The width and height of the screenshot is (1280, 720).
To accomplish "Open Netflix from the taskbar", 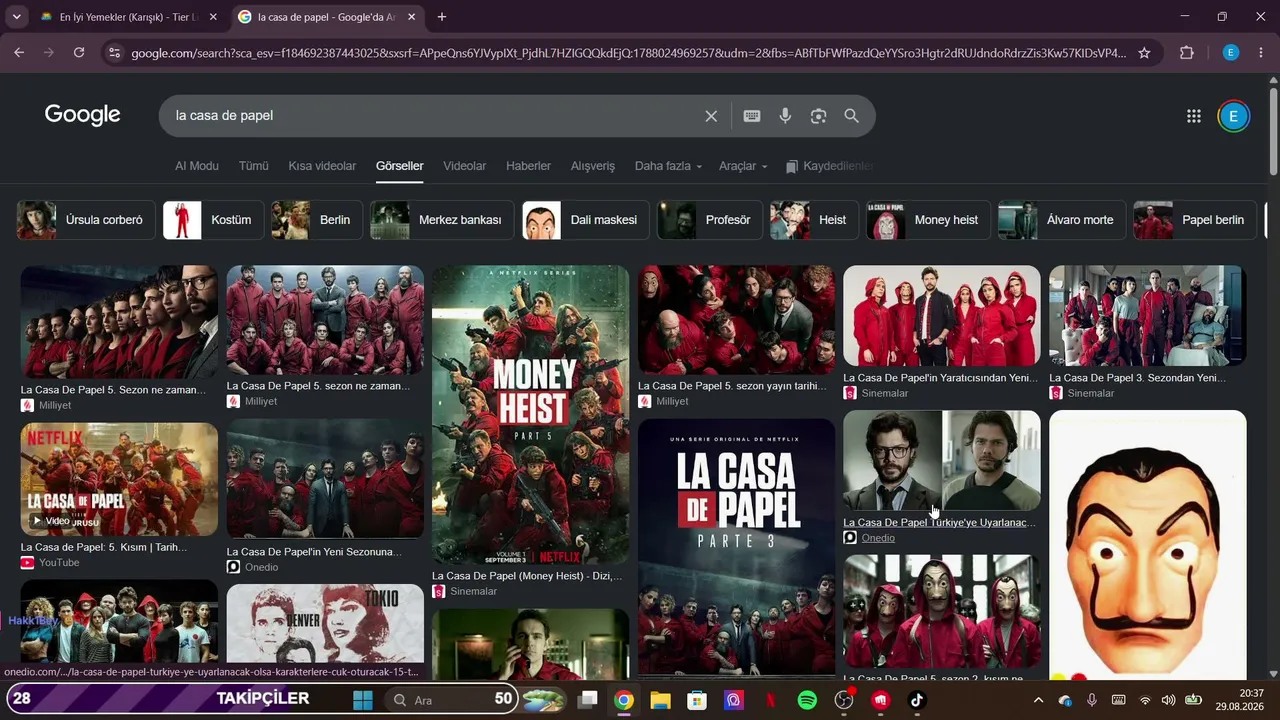I will (x=770, y=700).
